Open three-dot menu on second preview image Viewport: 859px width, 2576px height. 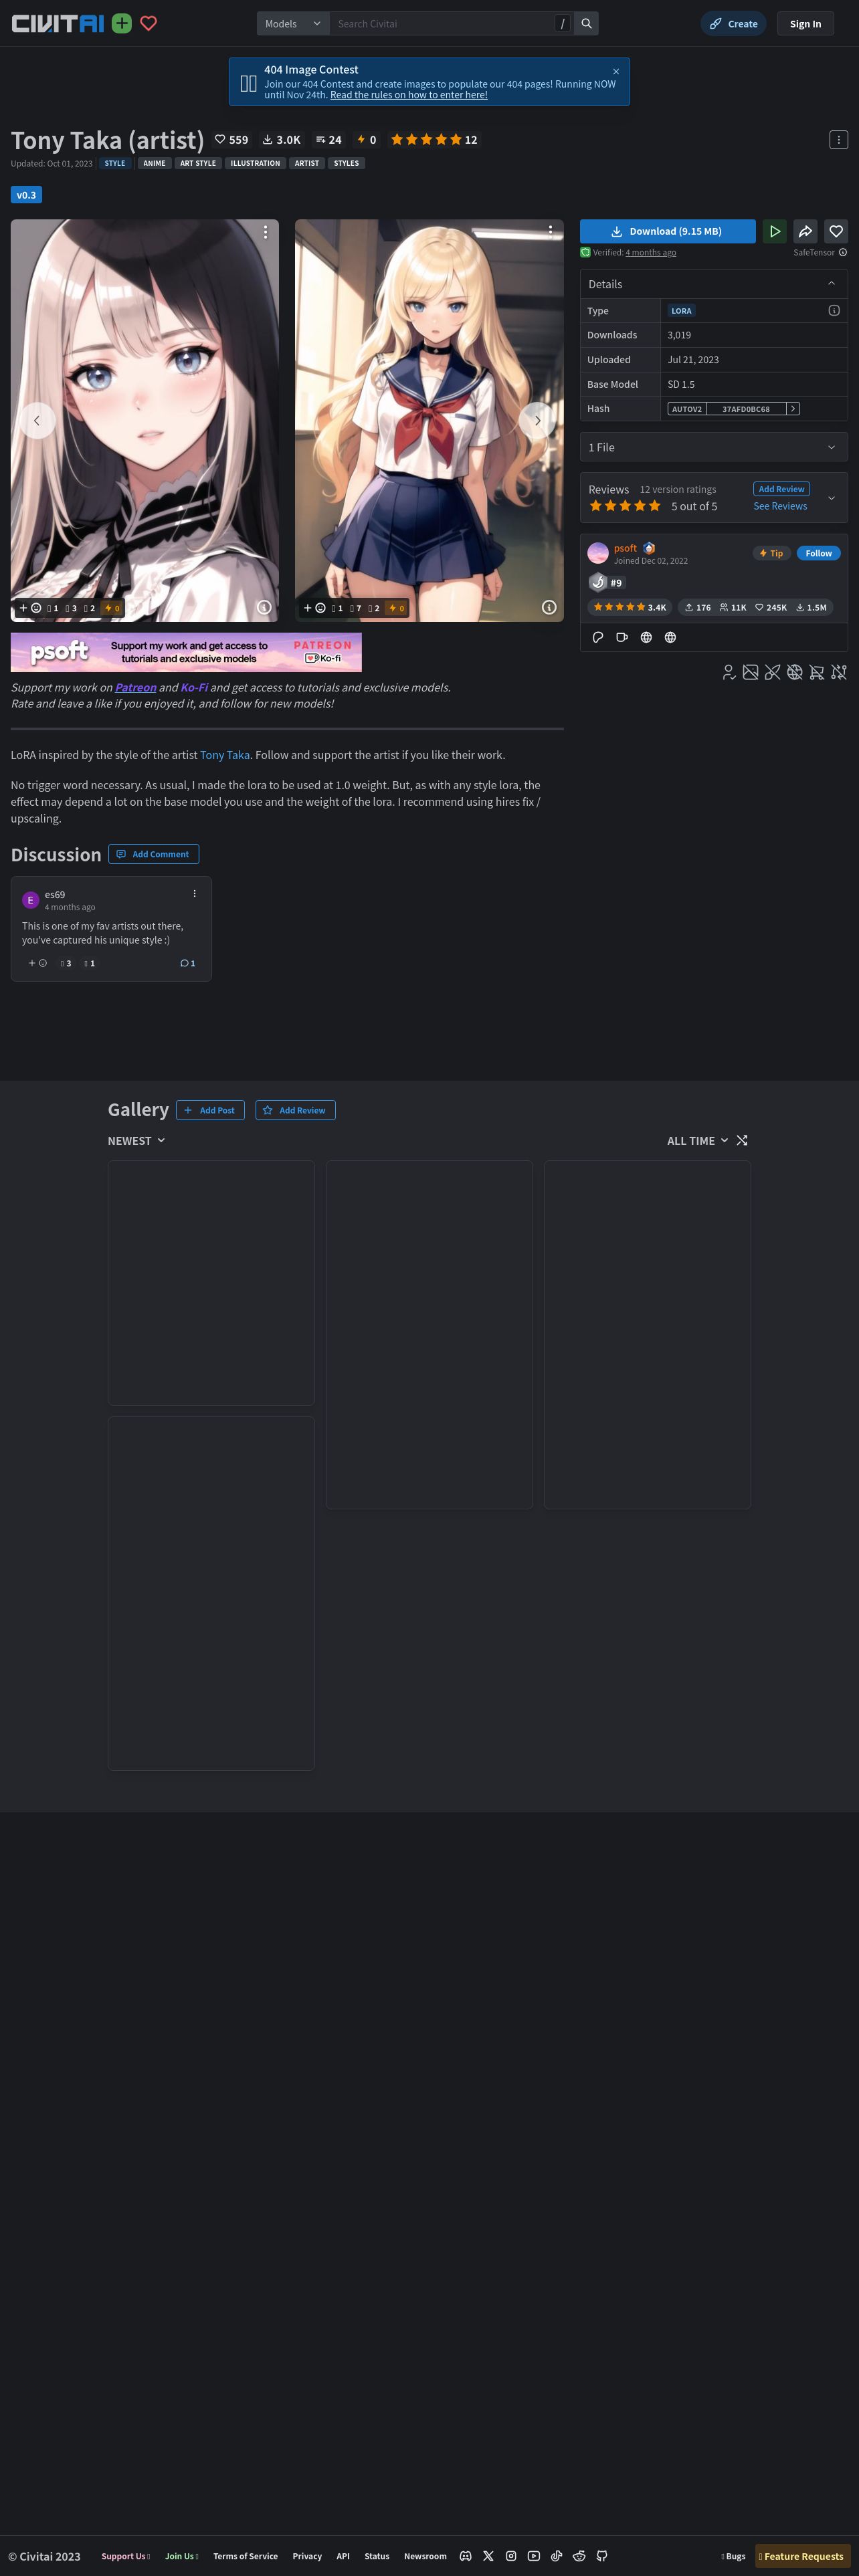pyautogui.click(x=550, y=232)
